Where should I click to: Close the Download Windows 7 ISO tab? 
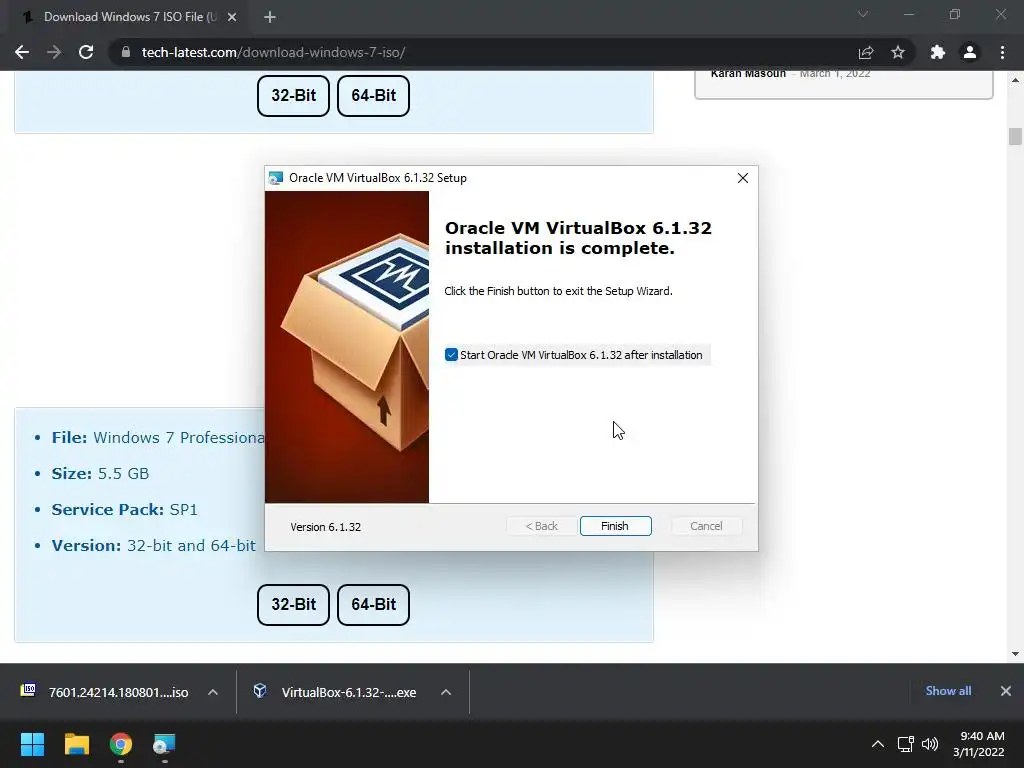coord(232,17)
